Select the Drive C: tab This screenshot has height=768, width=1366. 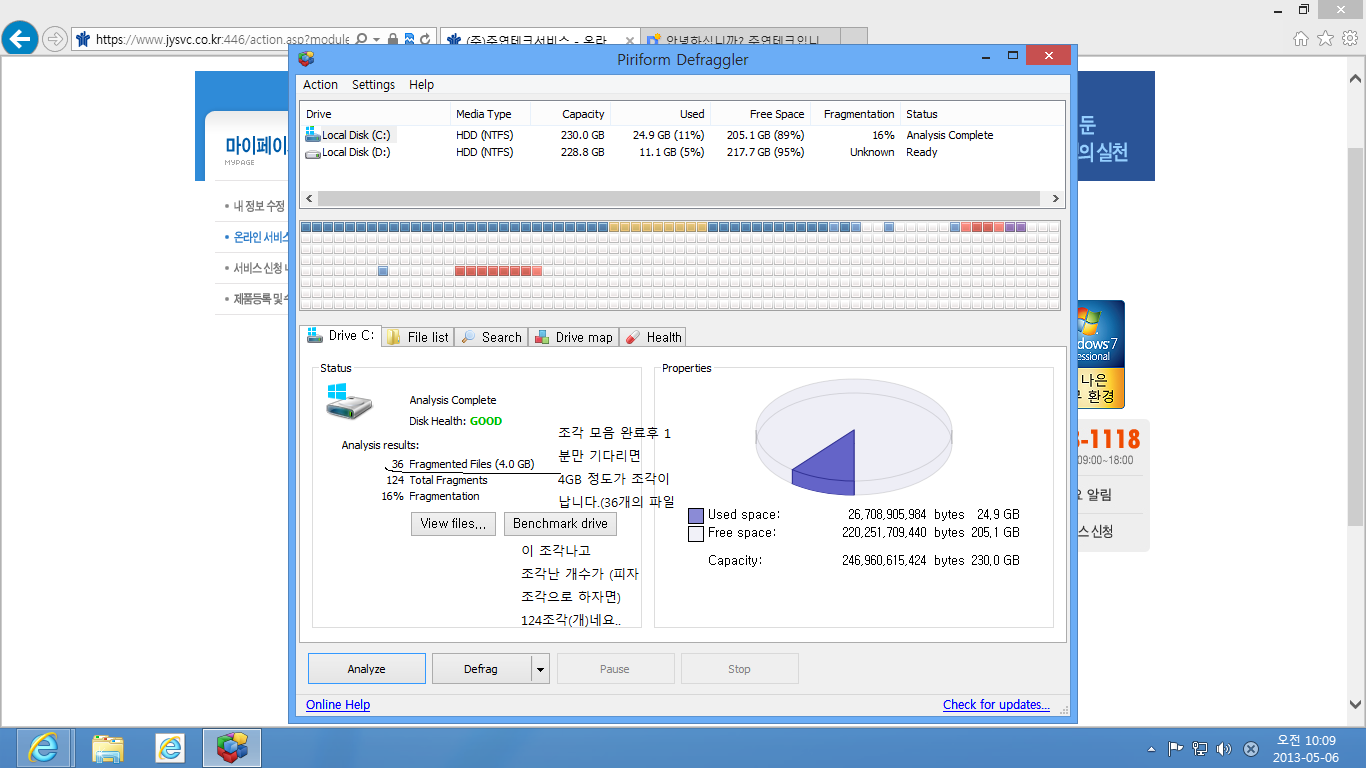pyautogui.click(x=341, y=335)
